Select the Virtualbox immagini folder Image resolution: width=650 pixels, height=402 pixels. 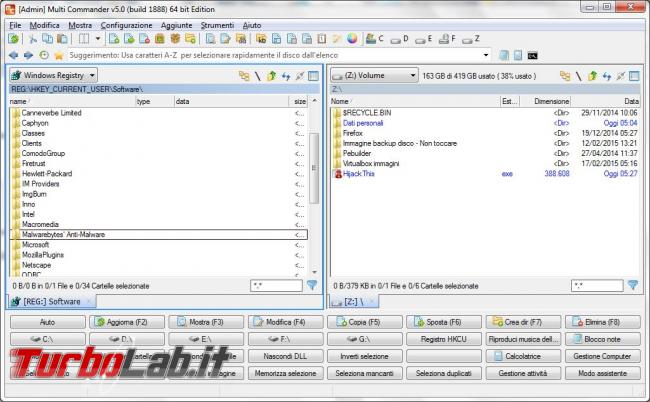tap(485, 164)
